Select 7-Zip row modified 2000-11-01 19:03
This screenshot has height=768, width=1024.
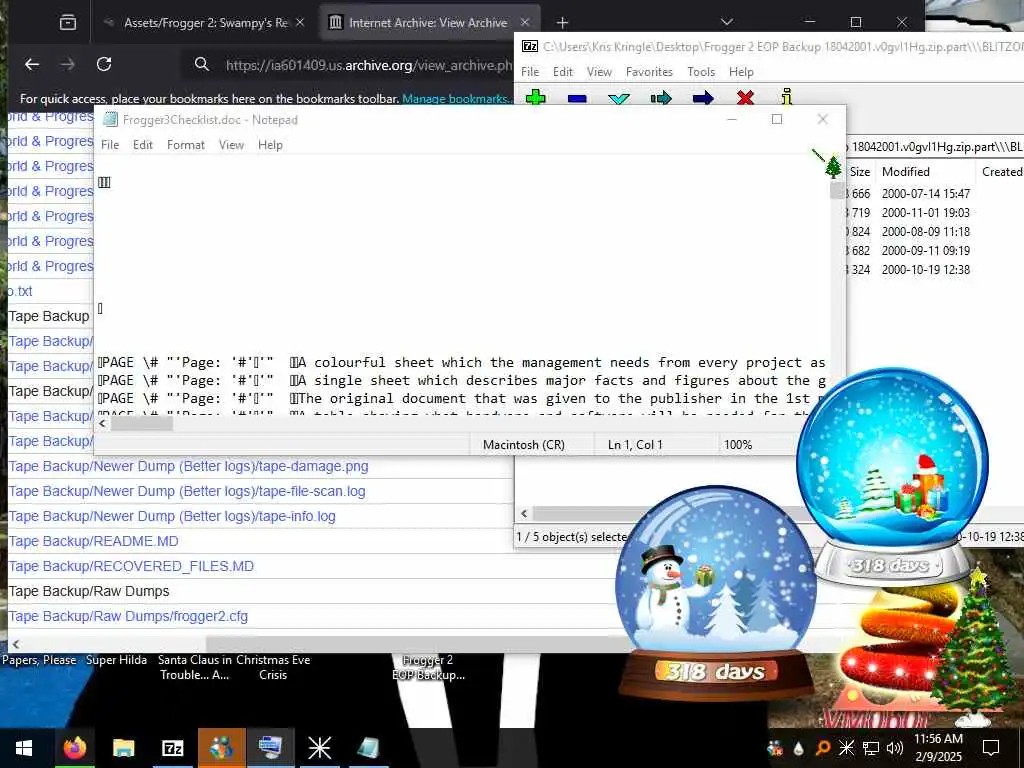pyautogui.click(x=934, y=212)
